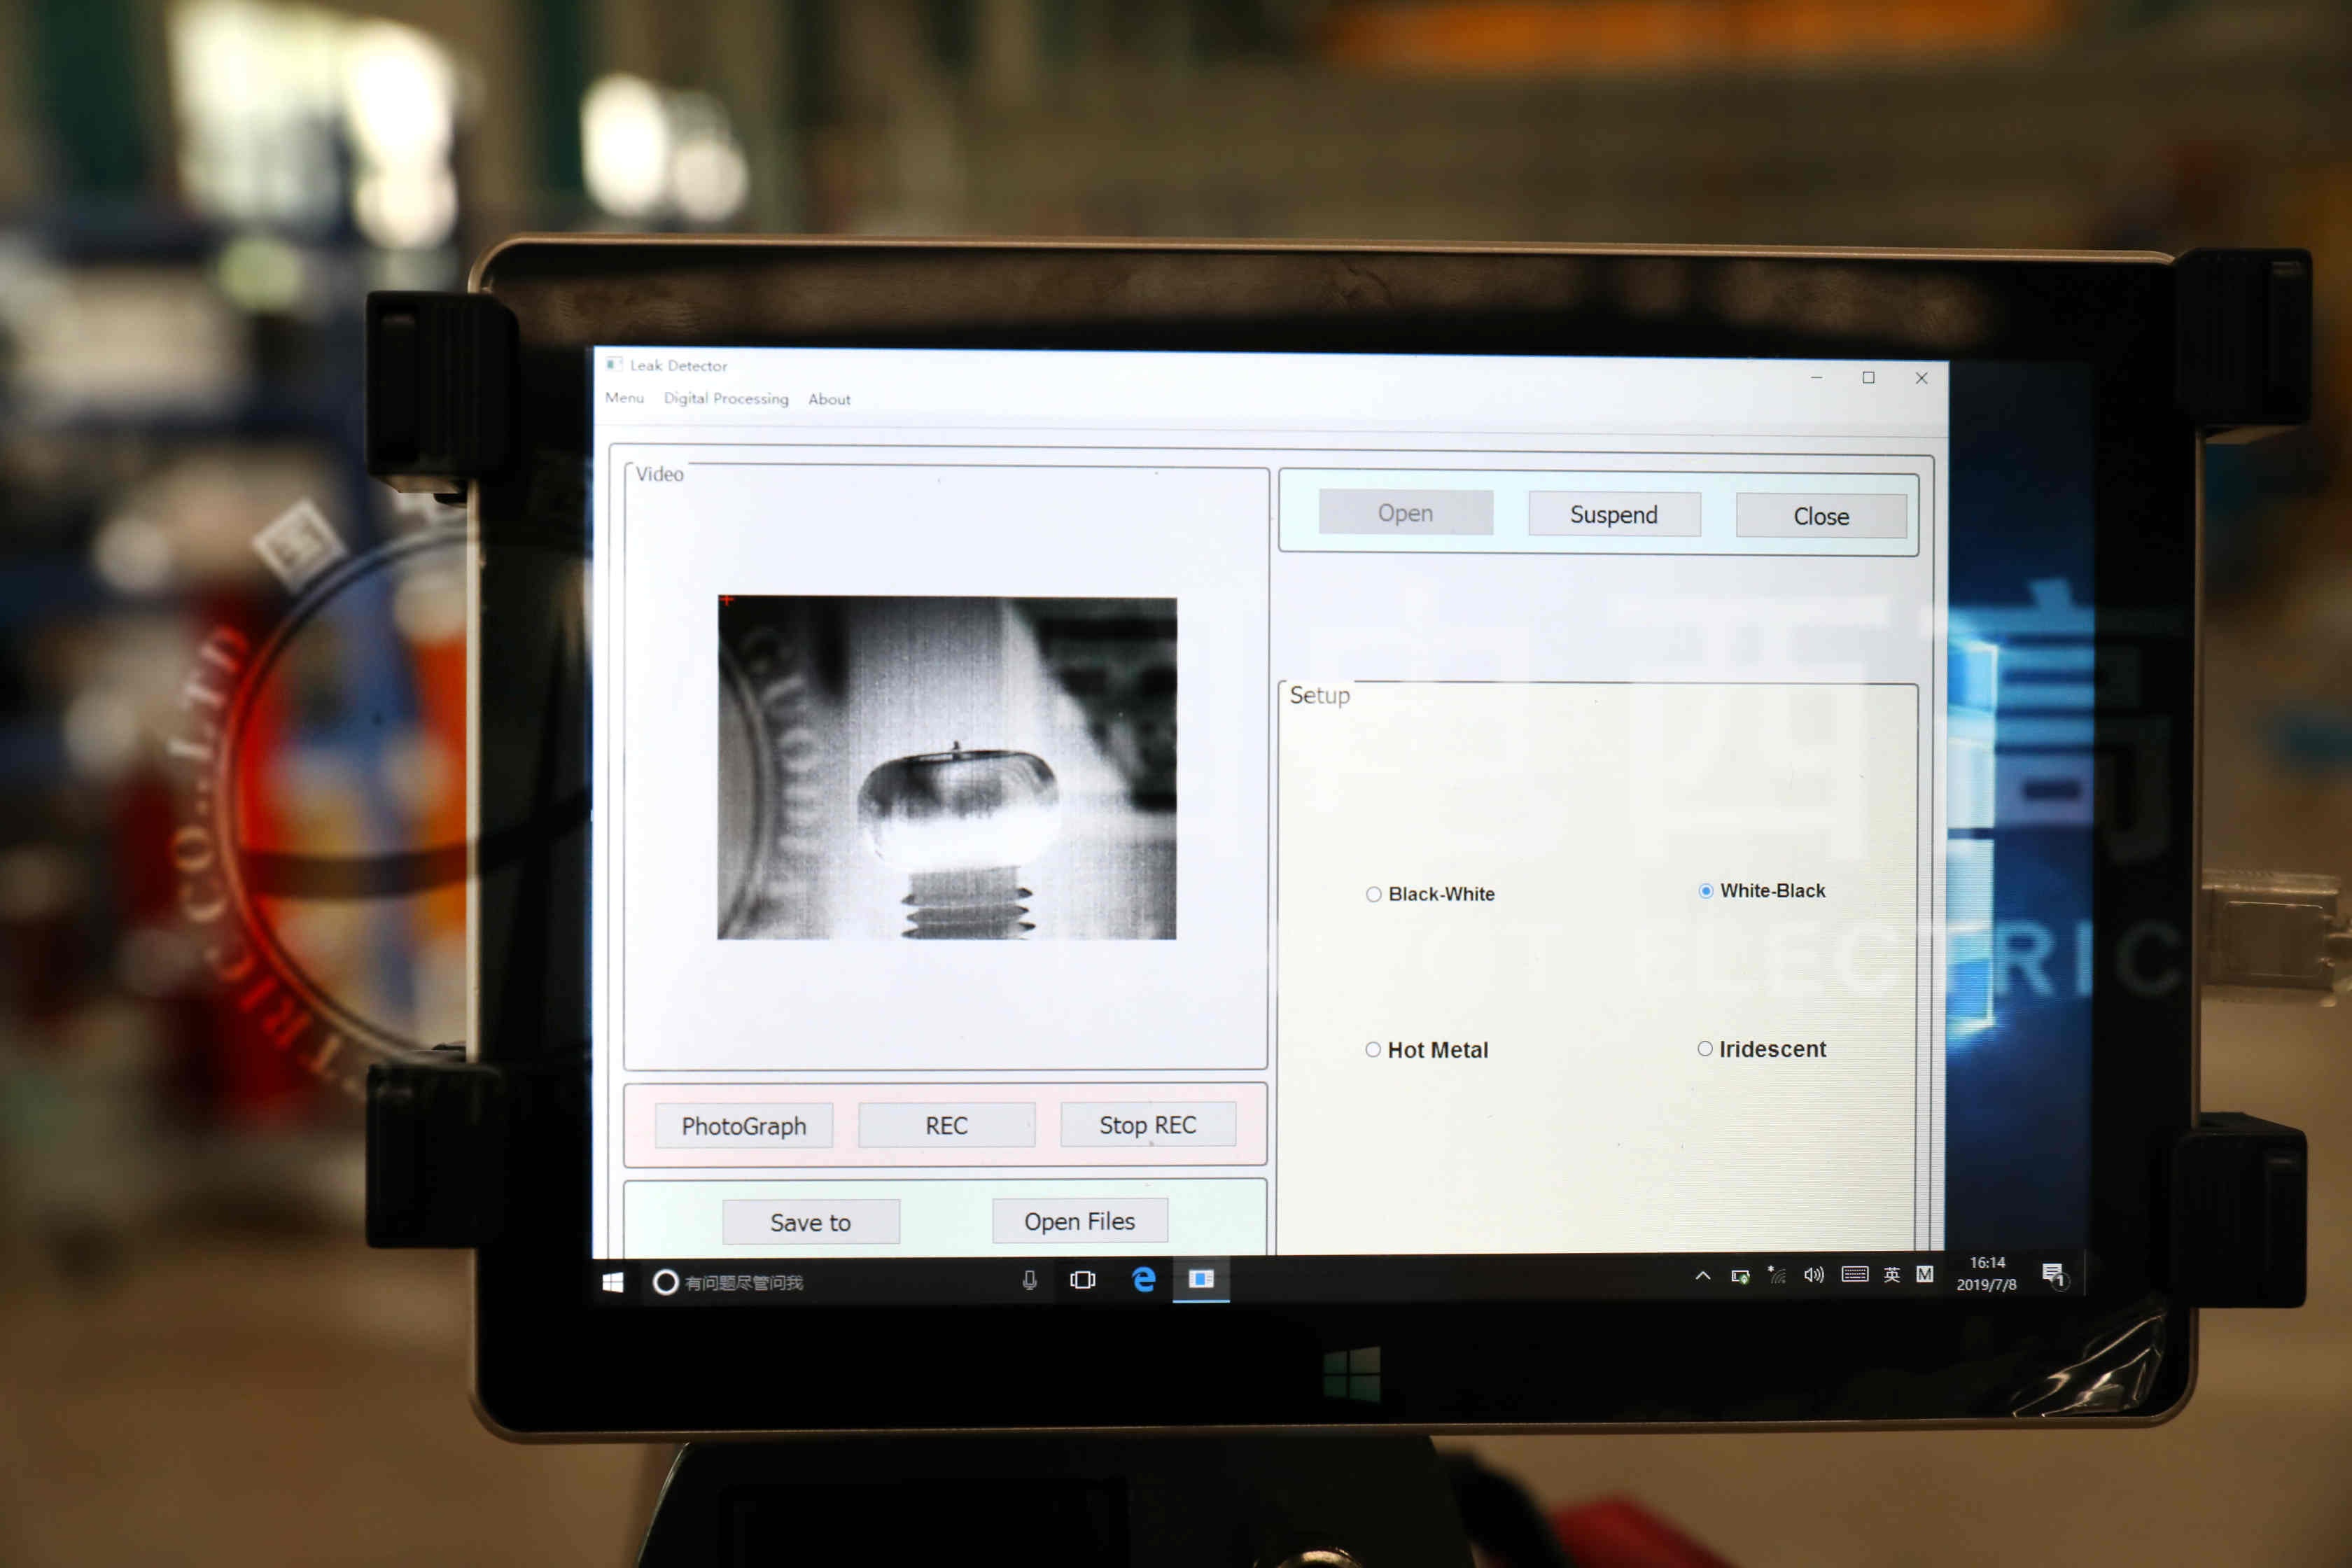Open the volume control in the system tray
Image resolution: width=2352 pixels, height=1568 pixels.
click(1813, 1275)
